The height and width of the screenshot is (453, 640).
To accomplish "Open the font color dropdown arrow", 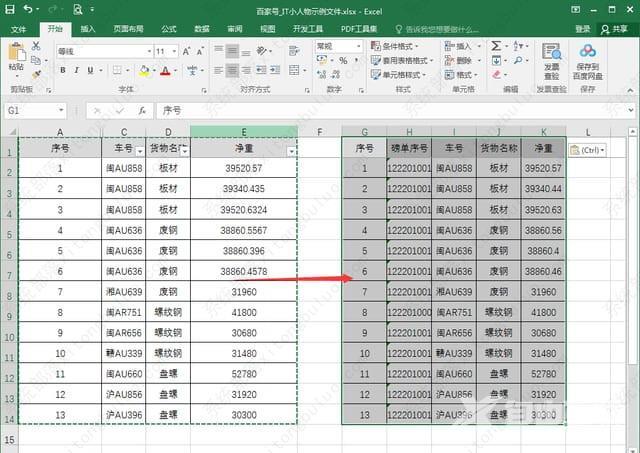I will point(176,71).
